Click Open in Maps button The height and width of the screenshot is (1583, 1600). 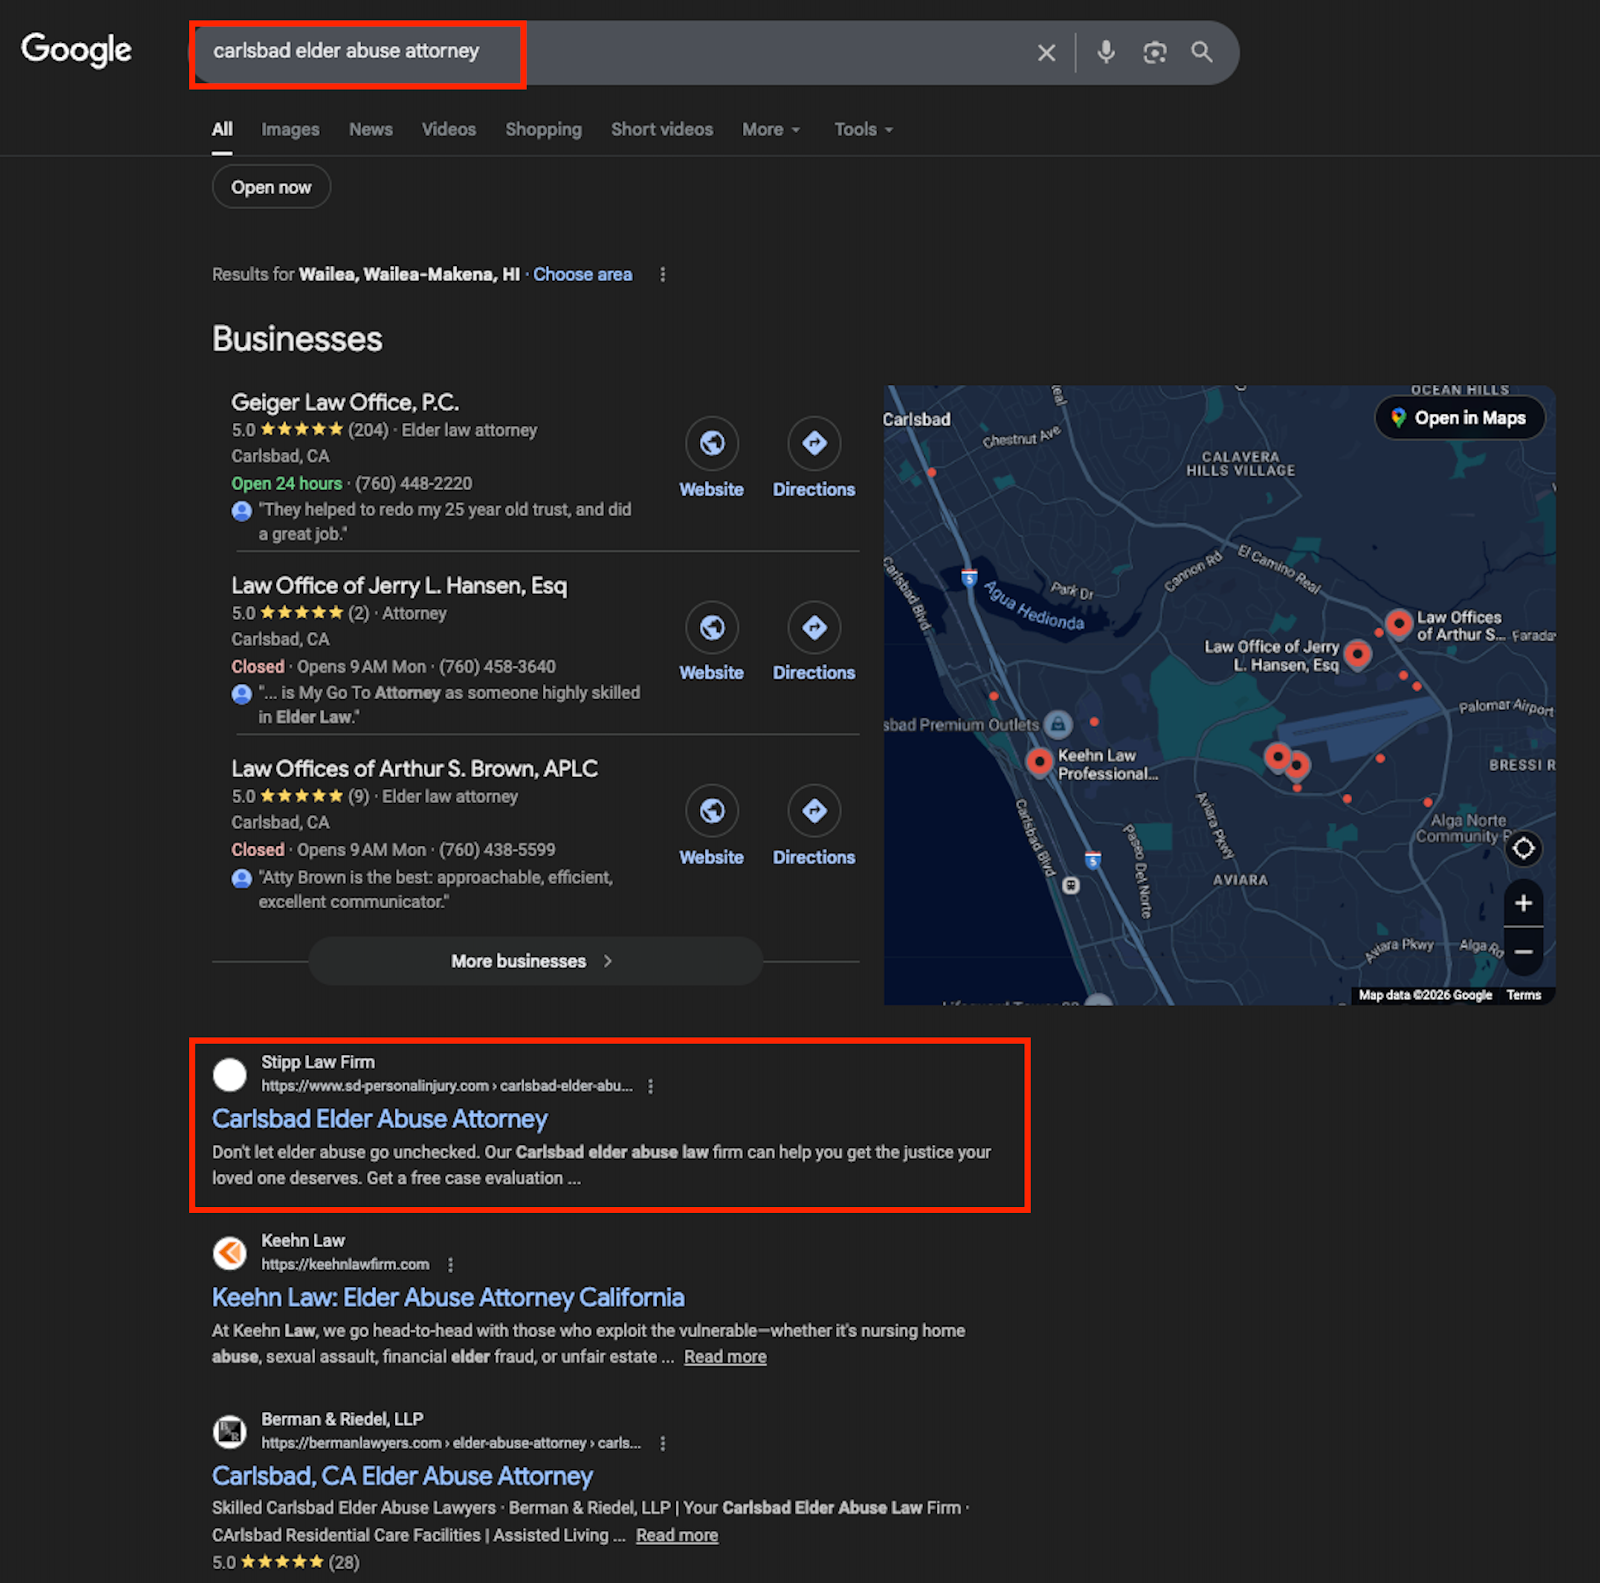(1460, 418)
